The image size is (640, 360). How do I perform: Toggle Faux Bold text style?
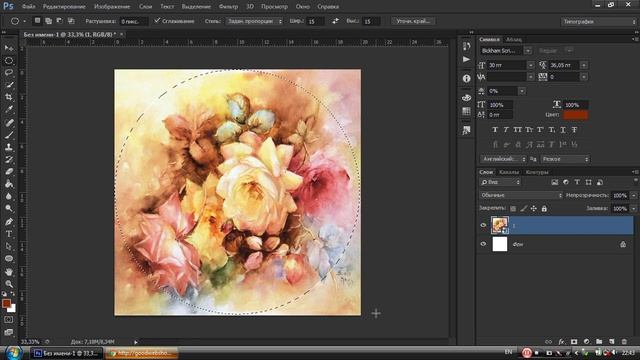495,130
